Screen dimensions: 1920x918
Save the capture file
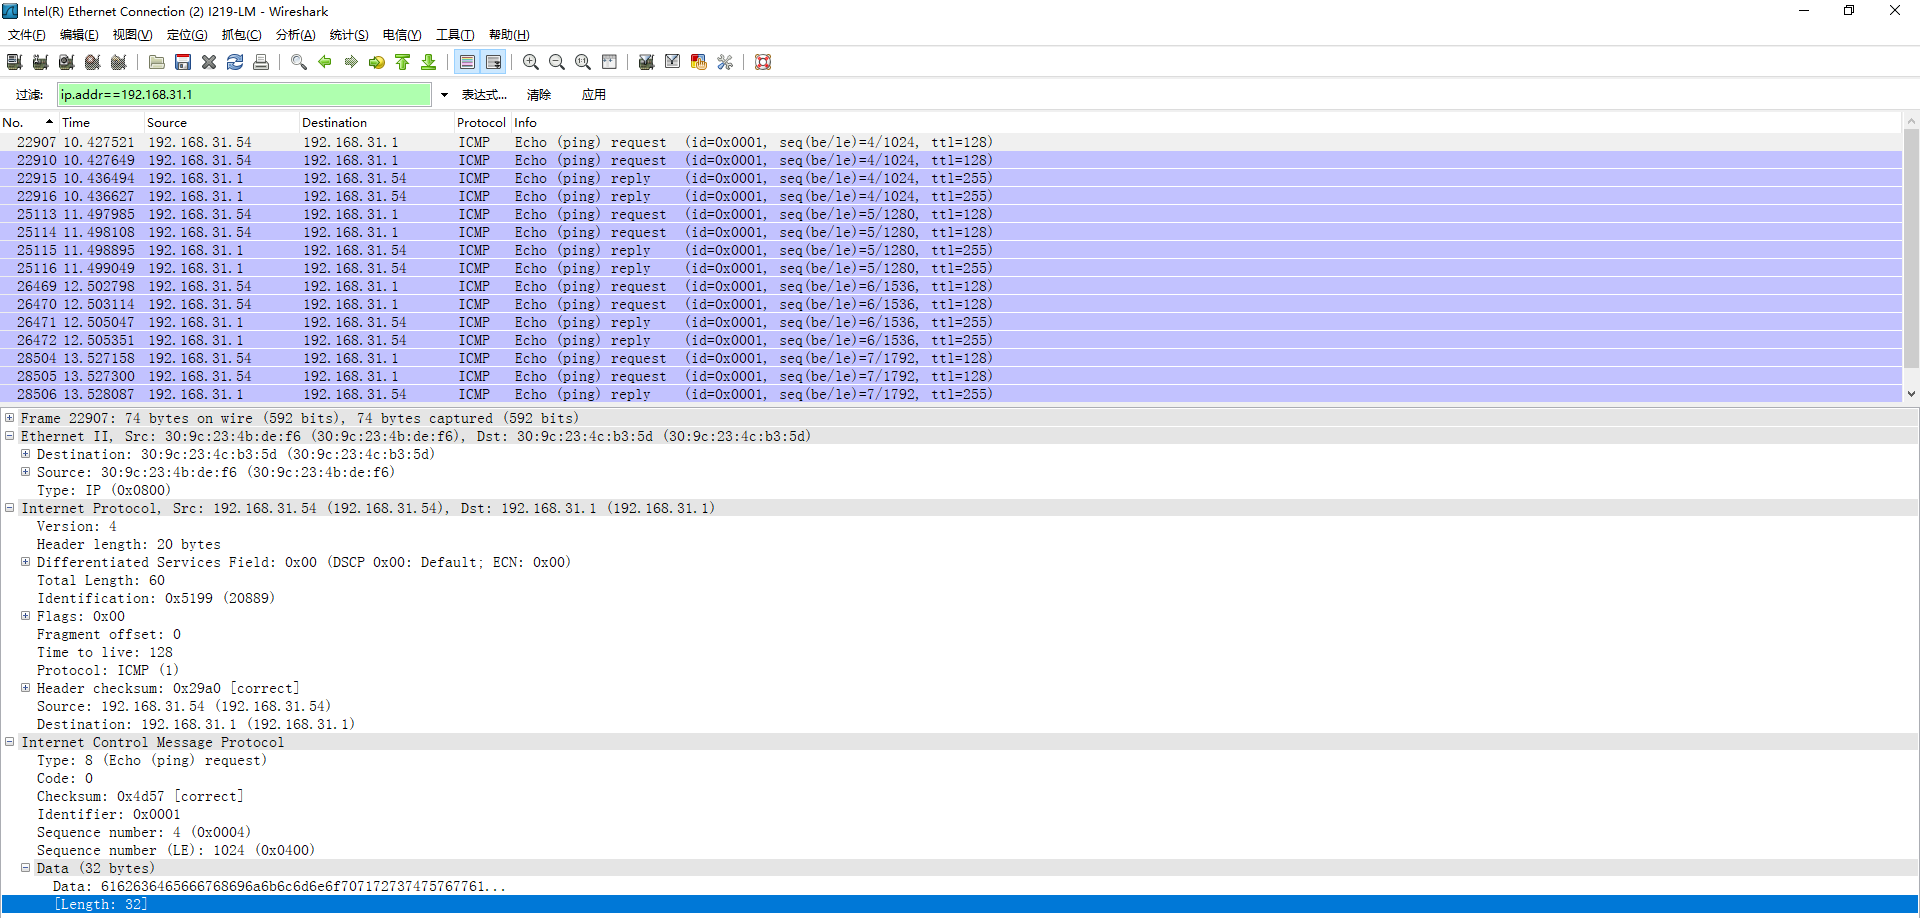pyautogui.click(x=183, y=62)
